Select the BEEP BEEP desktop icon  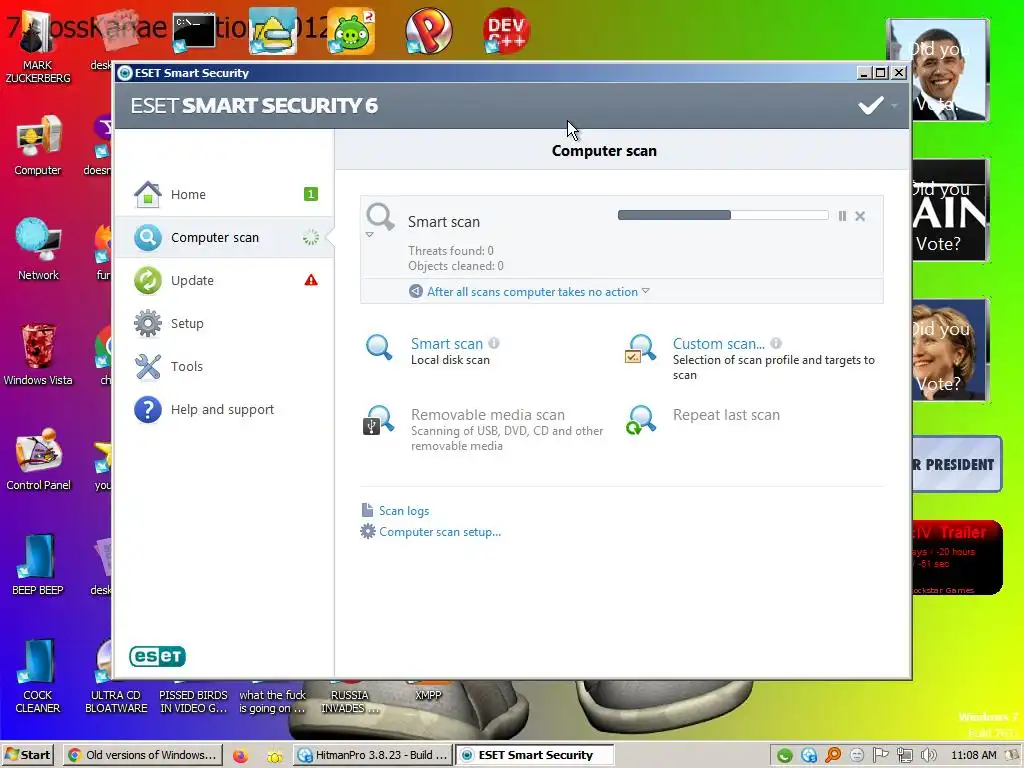coord(37,565)
